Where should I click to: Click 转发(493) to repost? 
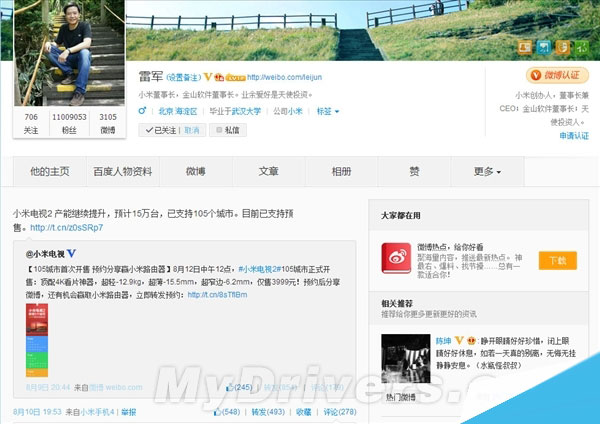point(268,412)
